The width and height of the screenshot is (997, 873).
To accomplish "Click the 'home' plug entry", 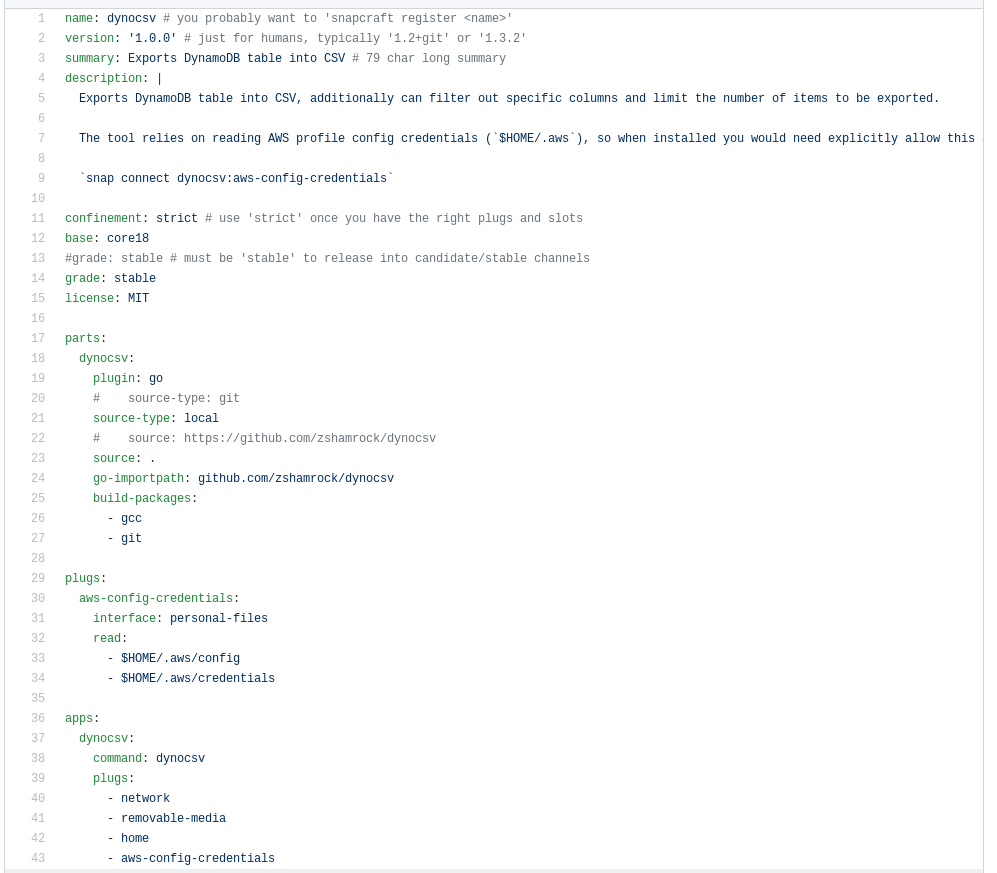I will click(135, 838).
